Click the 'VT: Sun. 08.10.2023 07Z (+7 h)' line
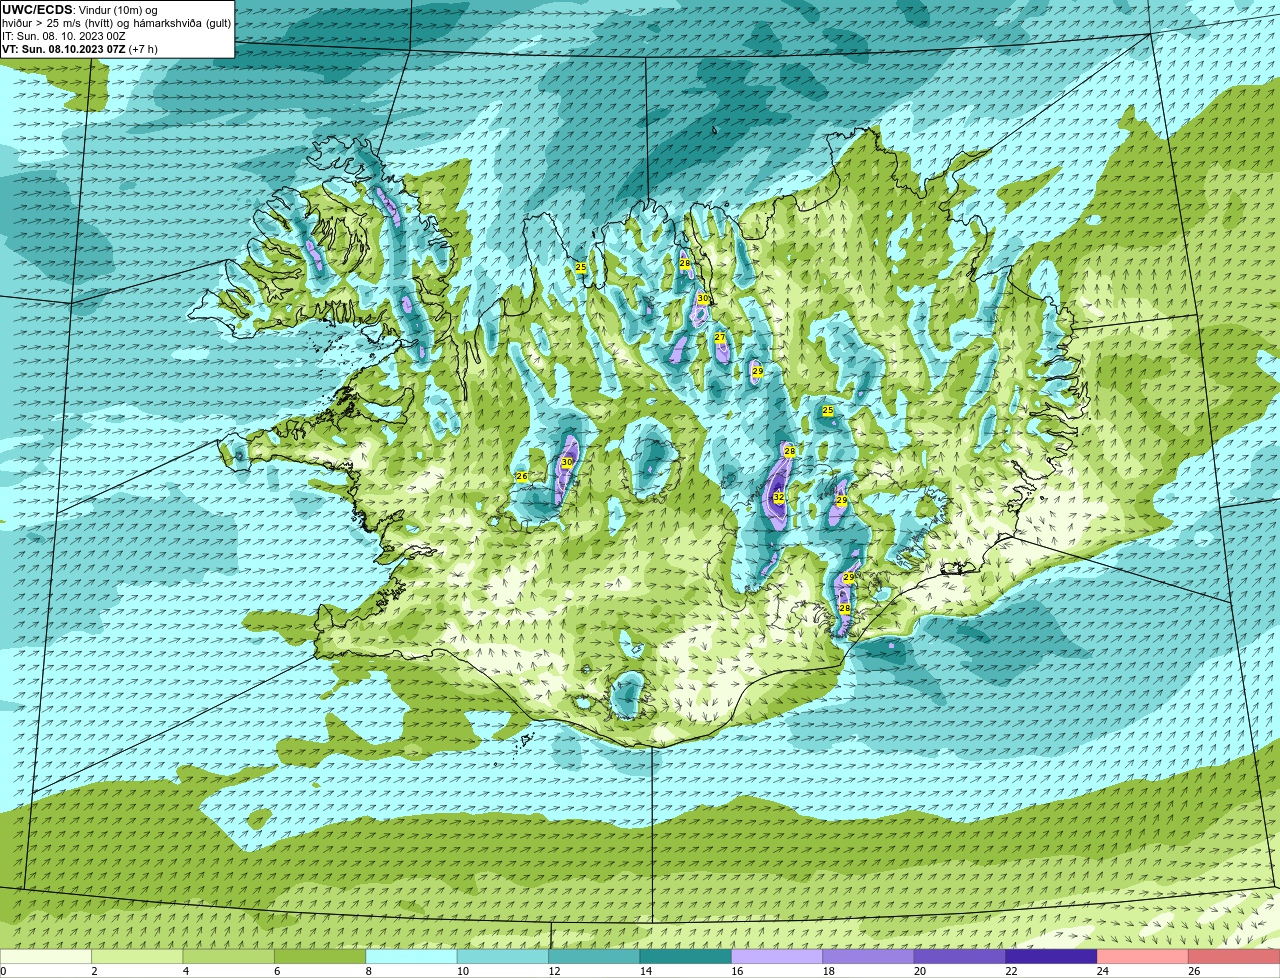Viewport: 1280px width, 978px height. (80, 49)
